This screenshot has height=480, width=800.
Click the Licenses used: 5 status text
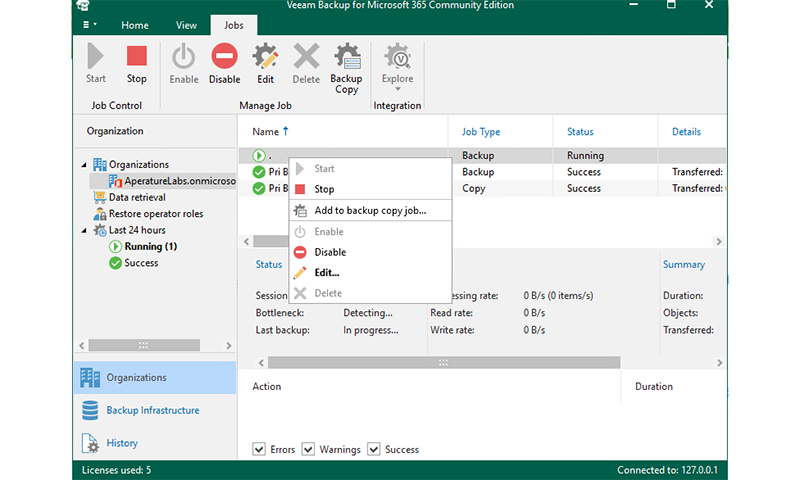(116, 470)
